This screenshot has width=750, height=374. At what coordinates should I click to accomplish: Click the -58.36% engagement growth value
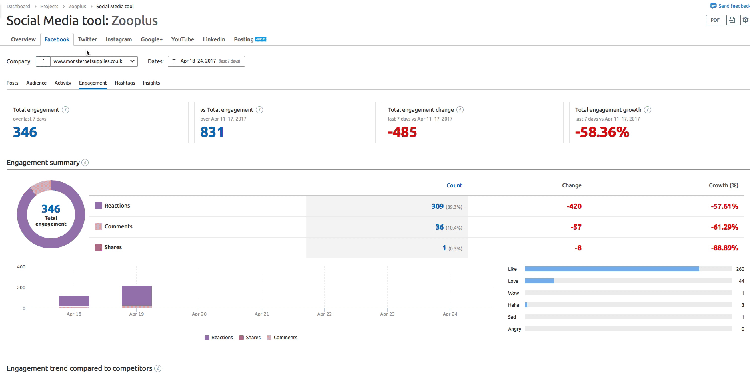(x=602, y=132)
